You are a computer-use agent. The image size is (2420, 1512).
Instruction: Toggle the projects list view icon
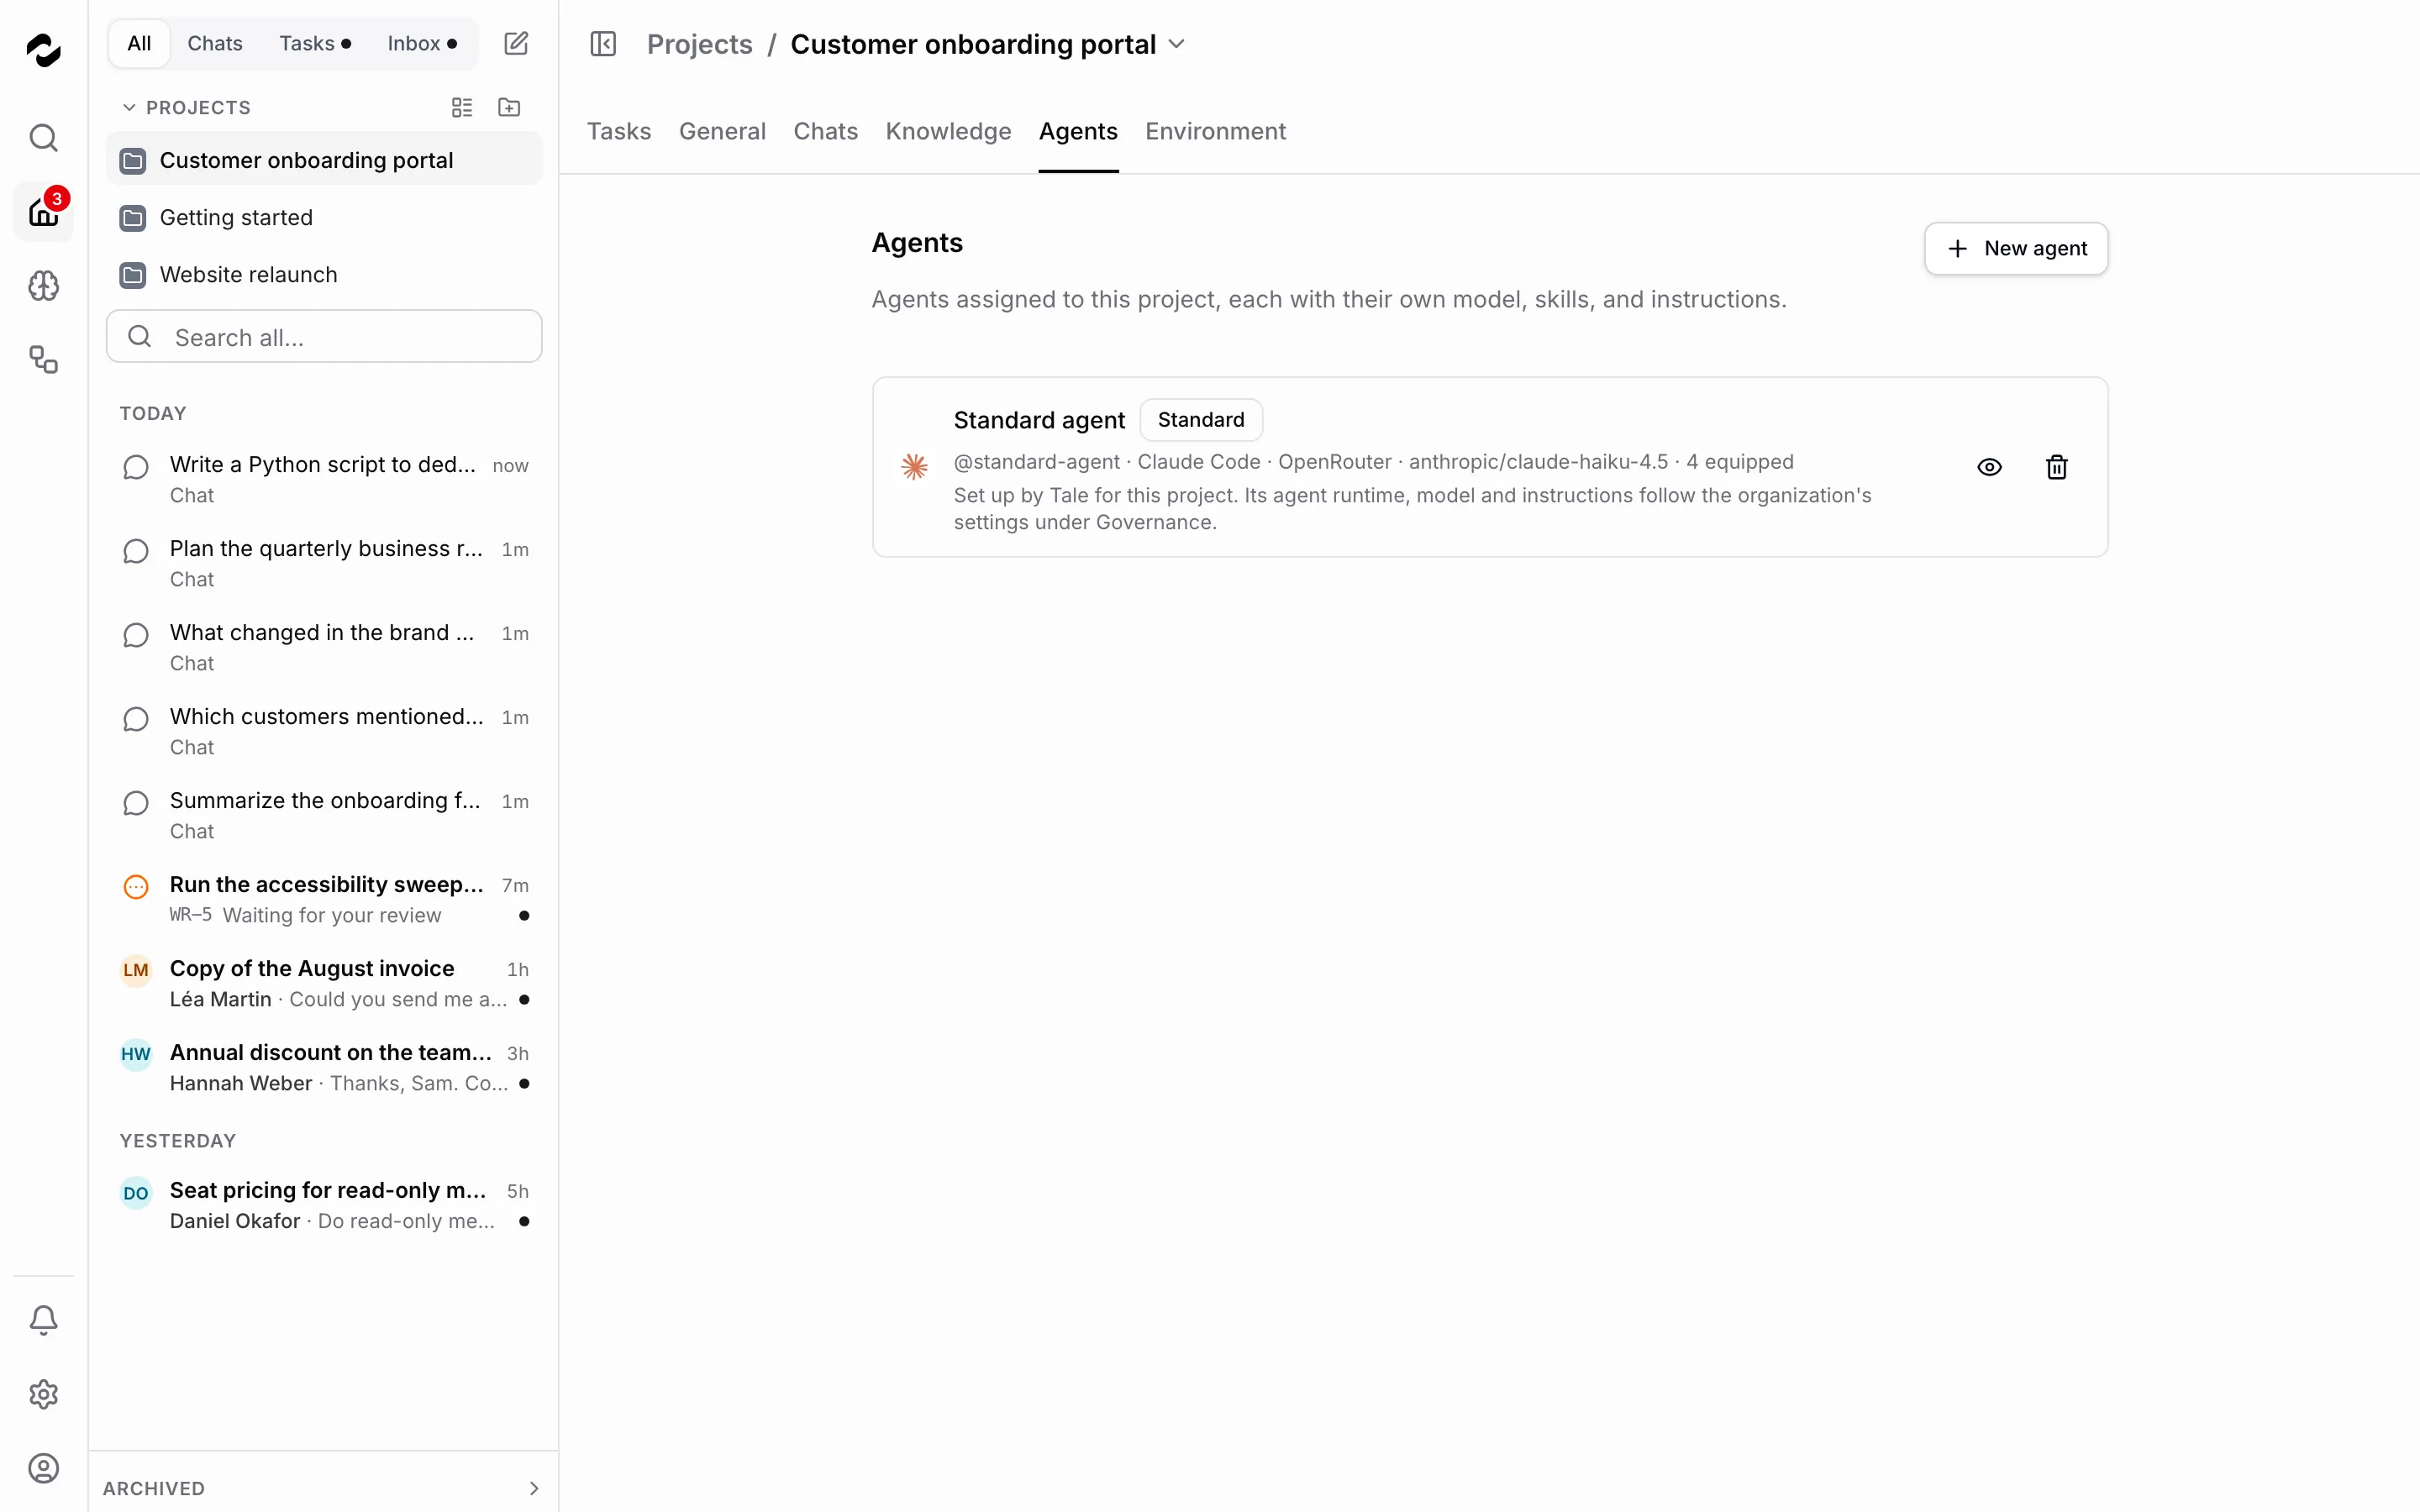point(462,107)
